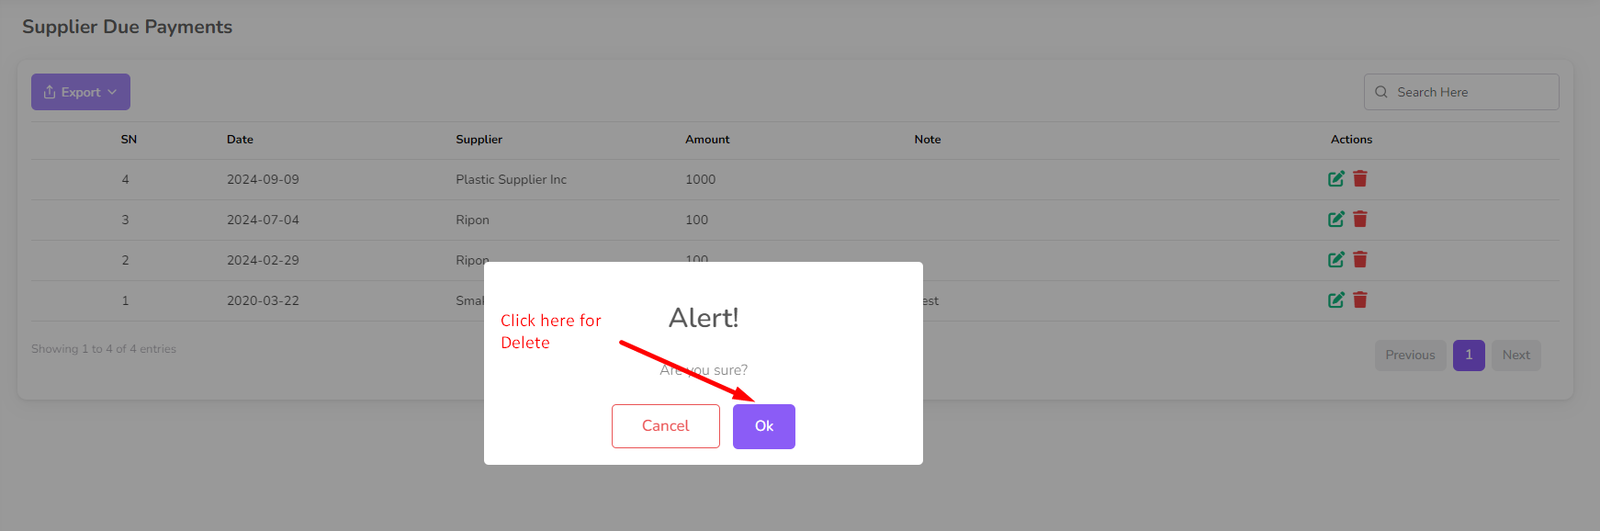Open the Export dropdown menu
Viewport: 1600px width, 531px height.
tap(81, 92)
